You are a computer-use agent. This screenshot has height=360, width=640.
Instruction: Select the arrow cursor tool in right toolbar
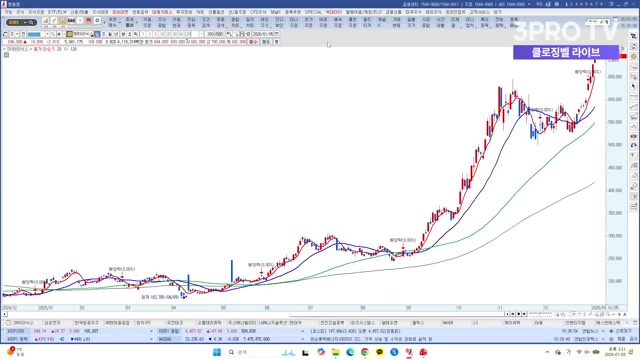(633, 86)
